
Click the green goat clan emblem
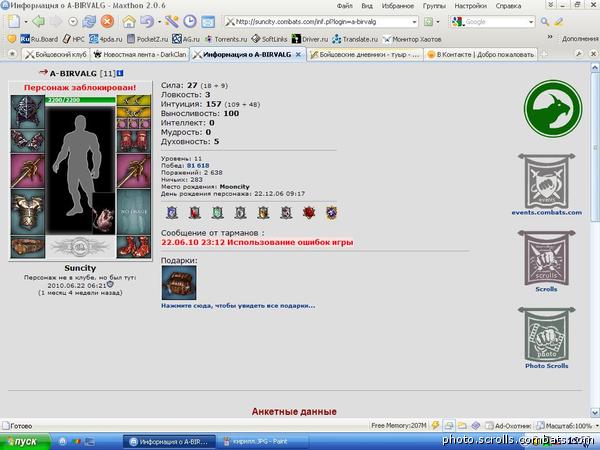click(x=553, y=109)
